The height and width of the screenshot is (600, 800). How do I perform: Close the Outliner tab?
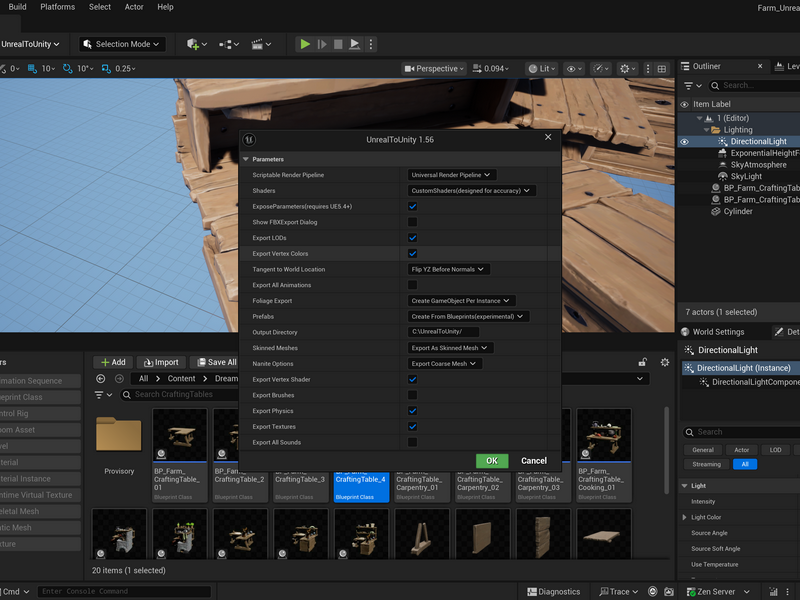coord(760,66)
